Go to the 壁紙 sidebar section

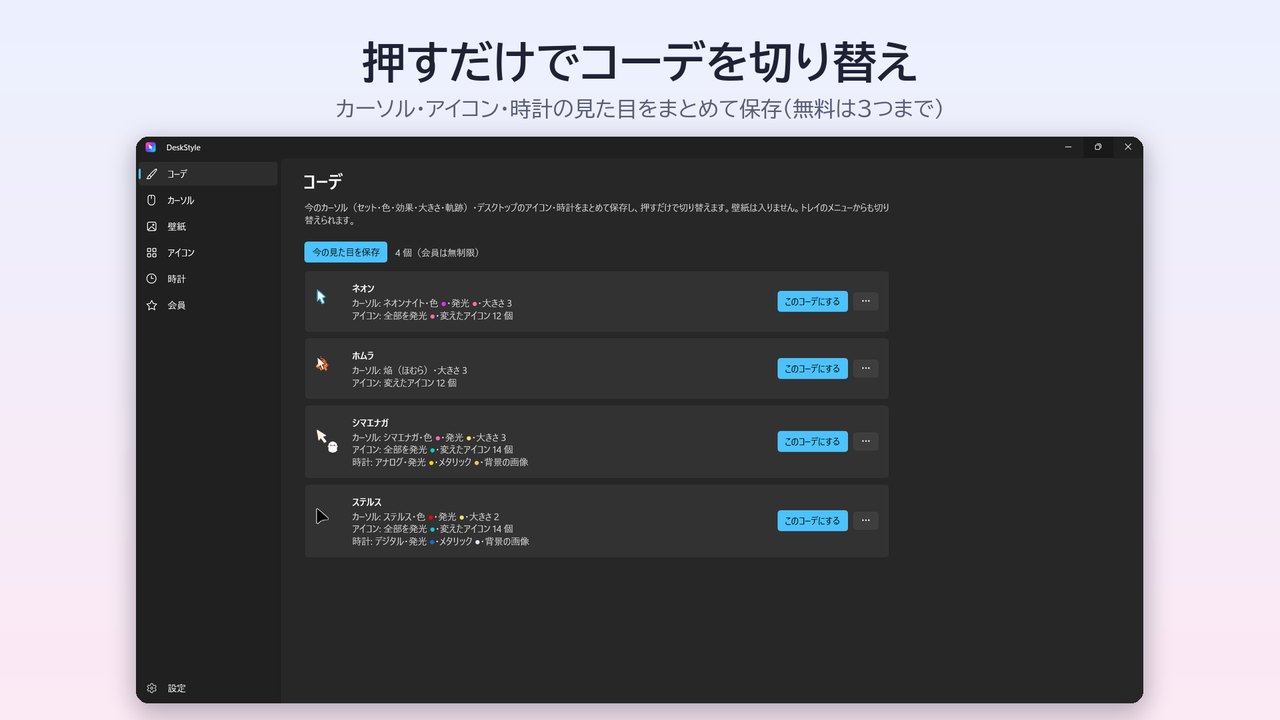pyautogui.click(x=208, y=226)
